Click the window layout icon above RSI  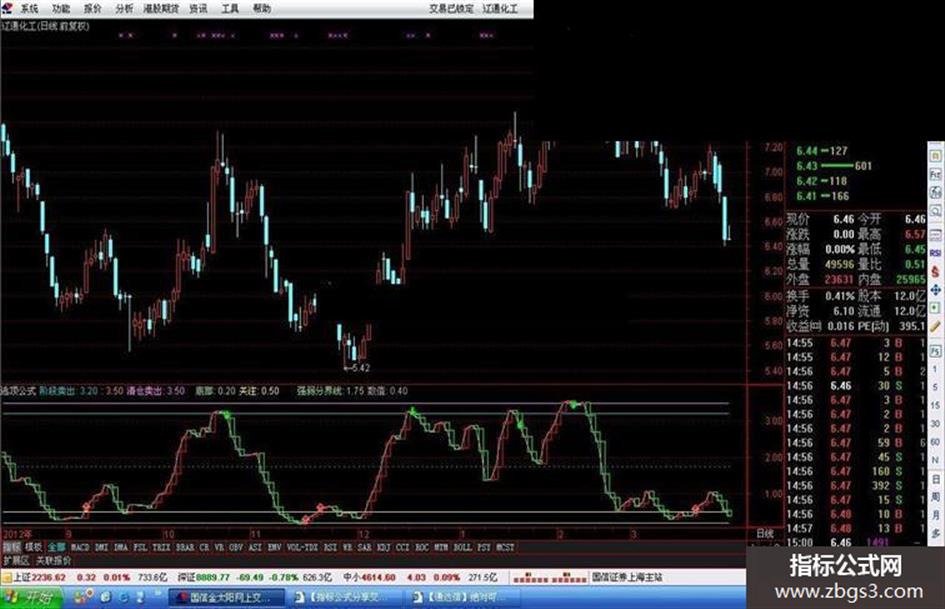tap(935, 234)
